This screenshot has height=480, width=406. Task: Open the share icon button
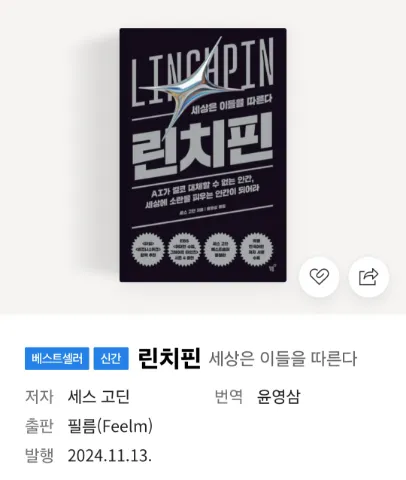point(369,277)
